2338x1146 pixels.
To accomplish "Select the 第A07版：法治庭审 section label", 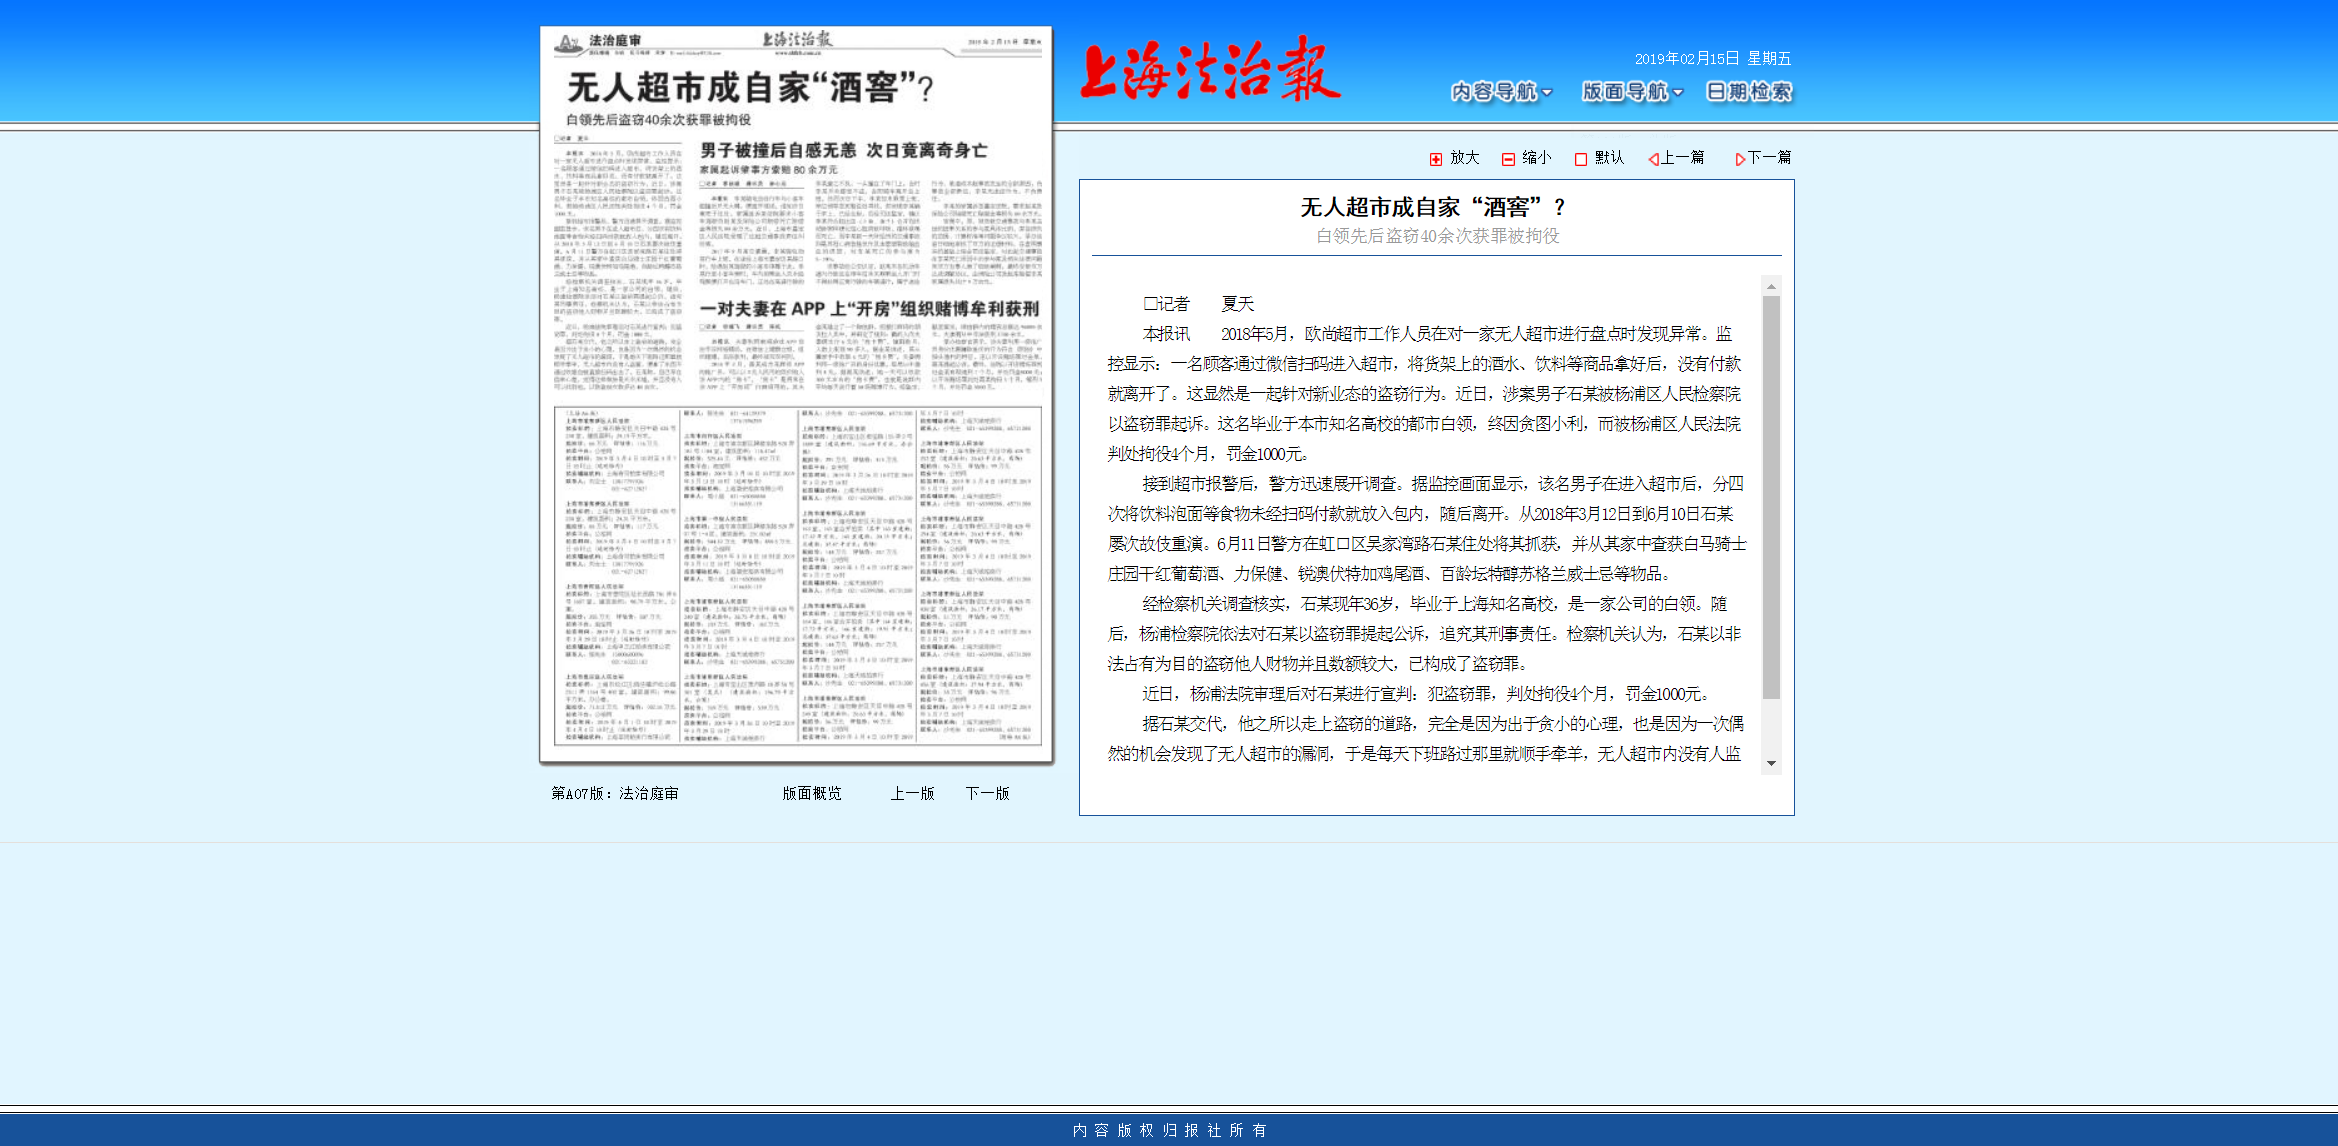I will click(615, 793).
